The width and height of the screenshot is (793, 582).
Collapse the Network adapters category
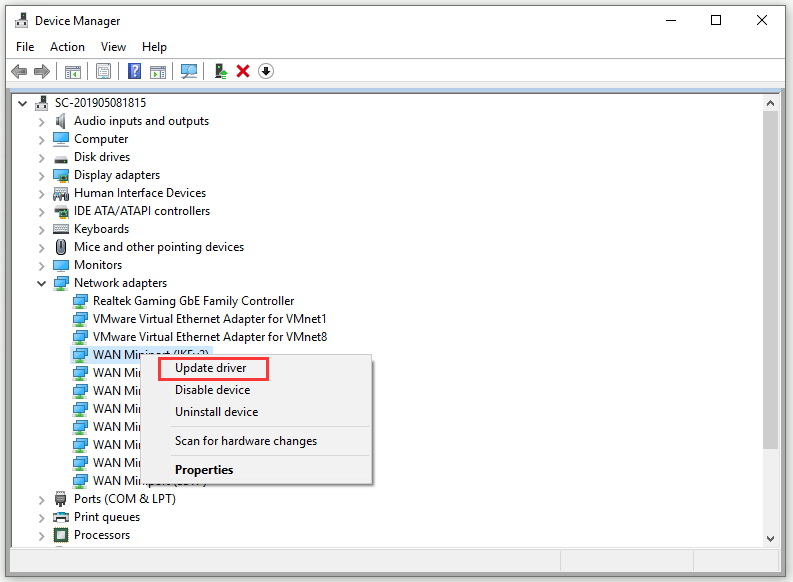point(42,283)
